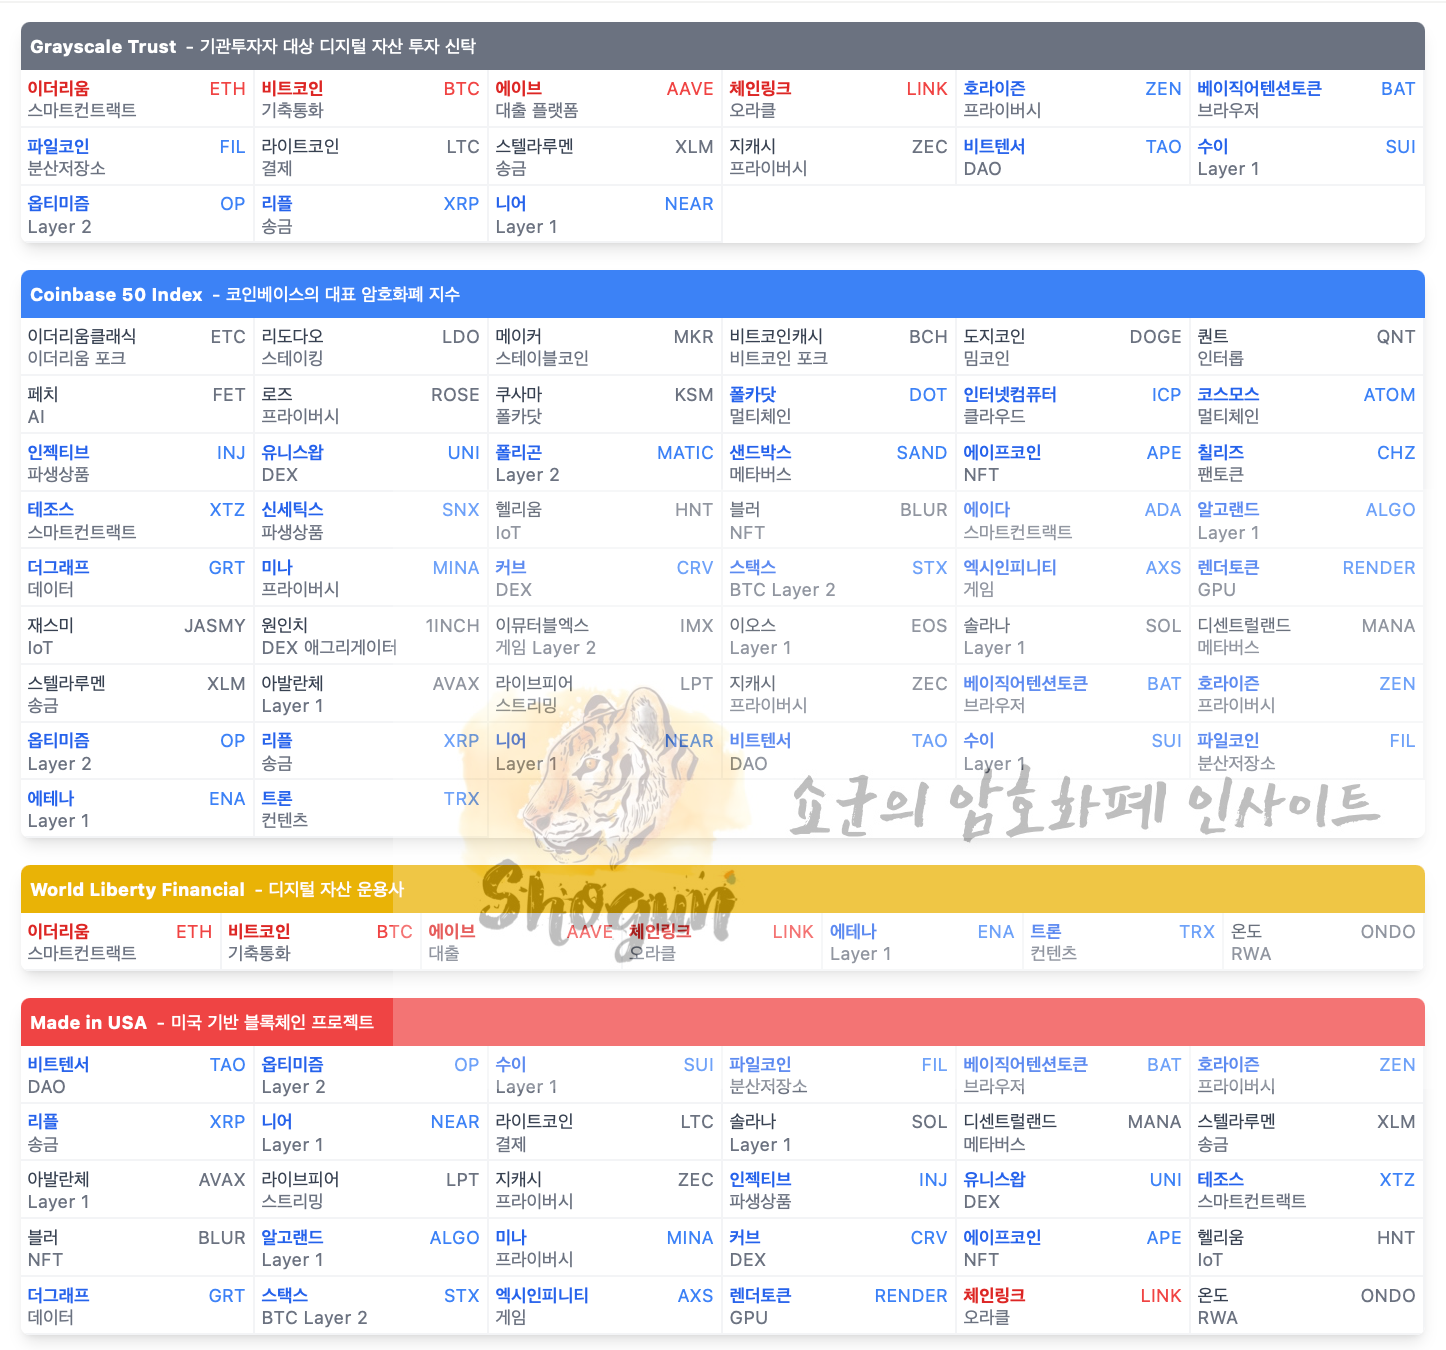Select the 쿠사마 KSM cell
1446x1350 pixels.
(x=605, y=405)
